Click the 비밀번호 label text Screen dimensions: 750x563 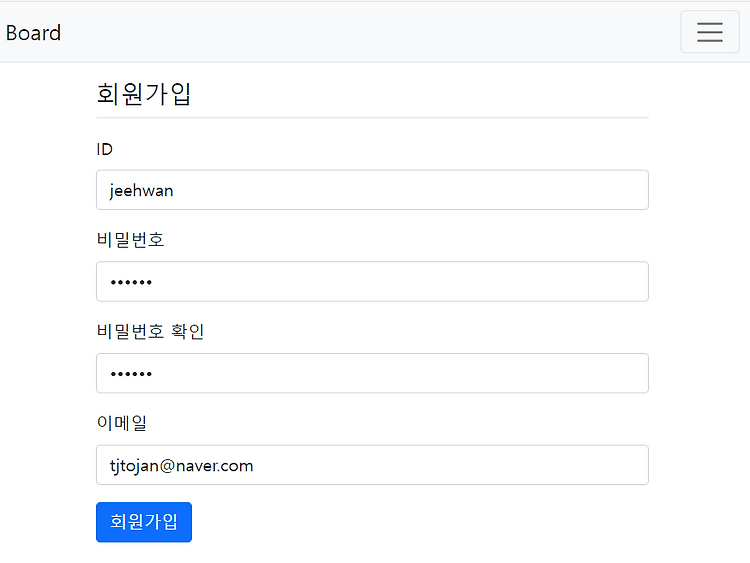tap(130, 239)
